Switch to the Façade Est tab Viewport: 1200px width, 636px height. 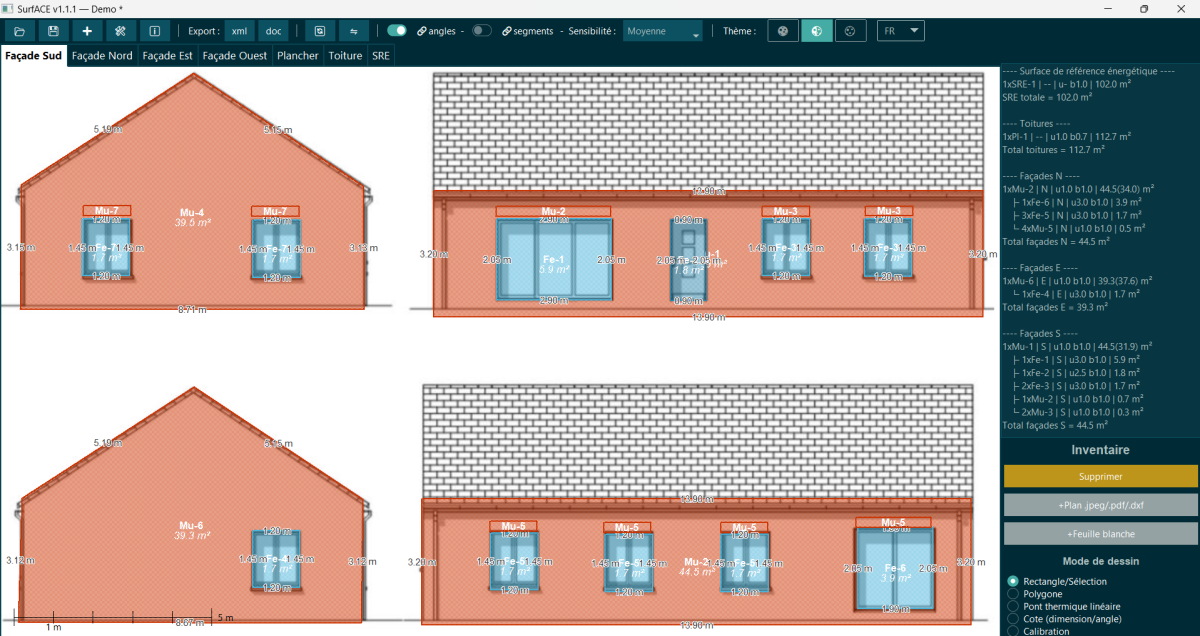tap(168, 56)
